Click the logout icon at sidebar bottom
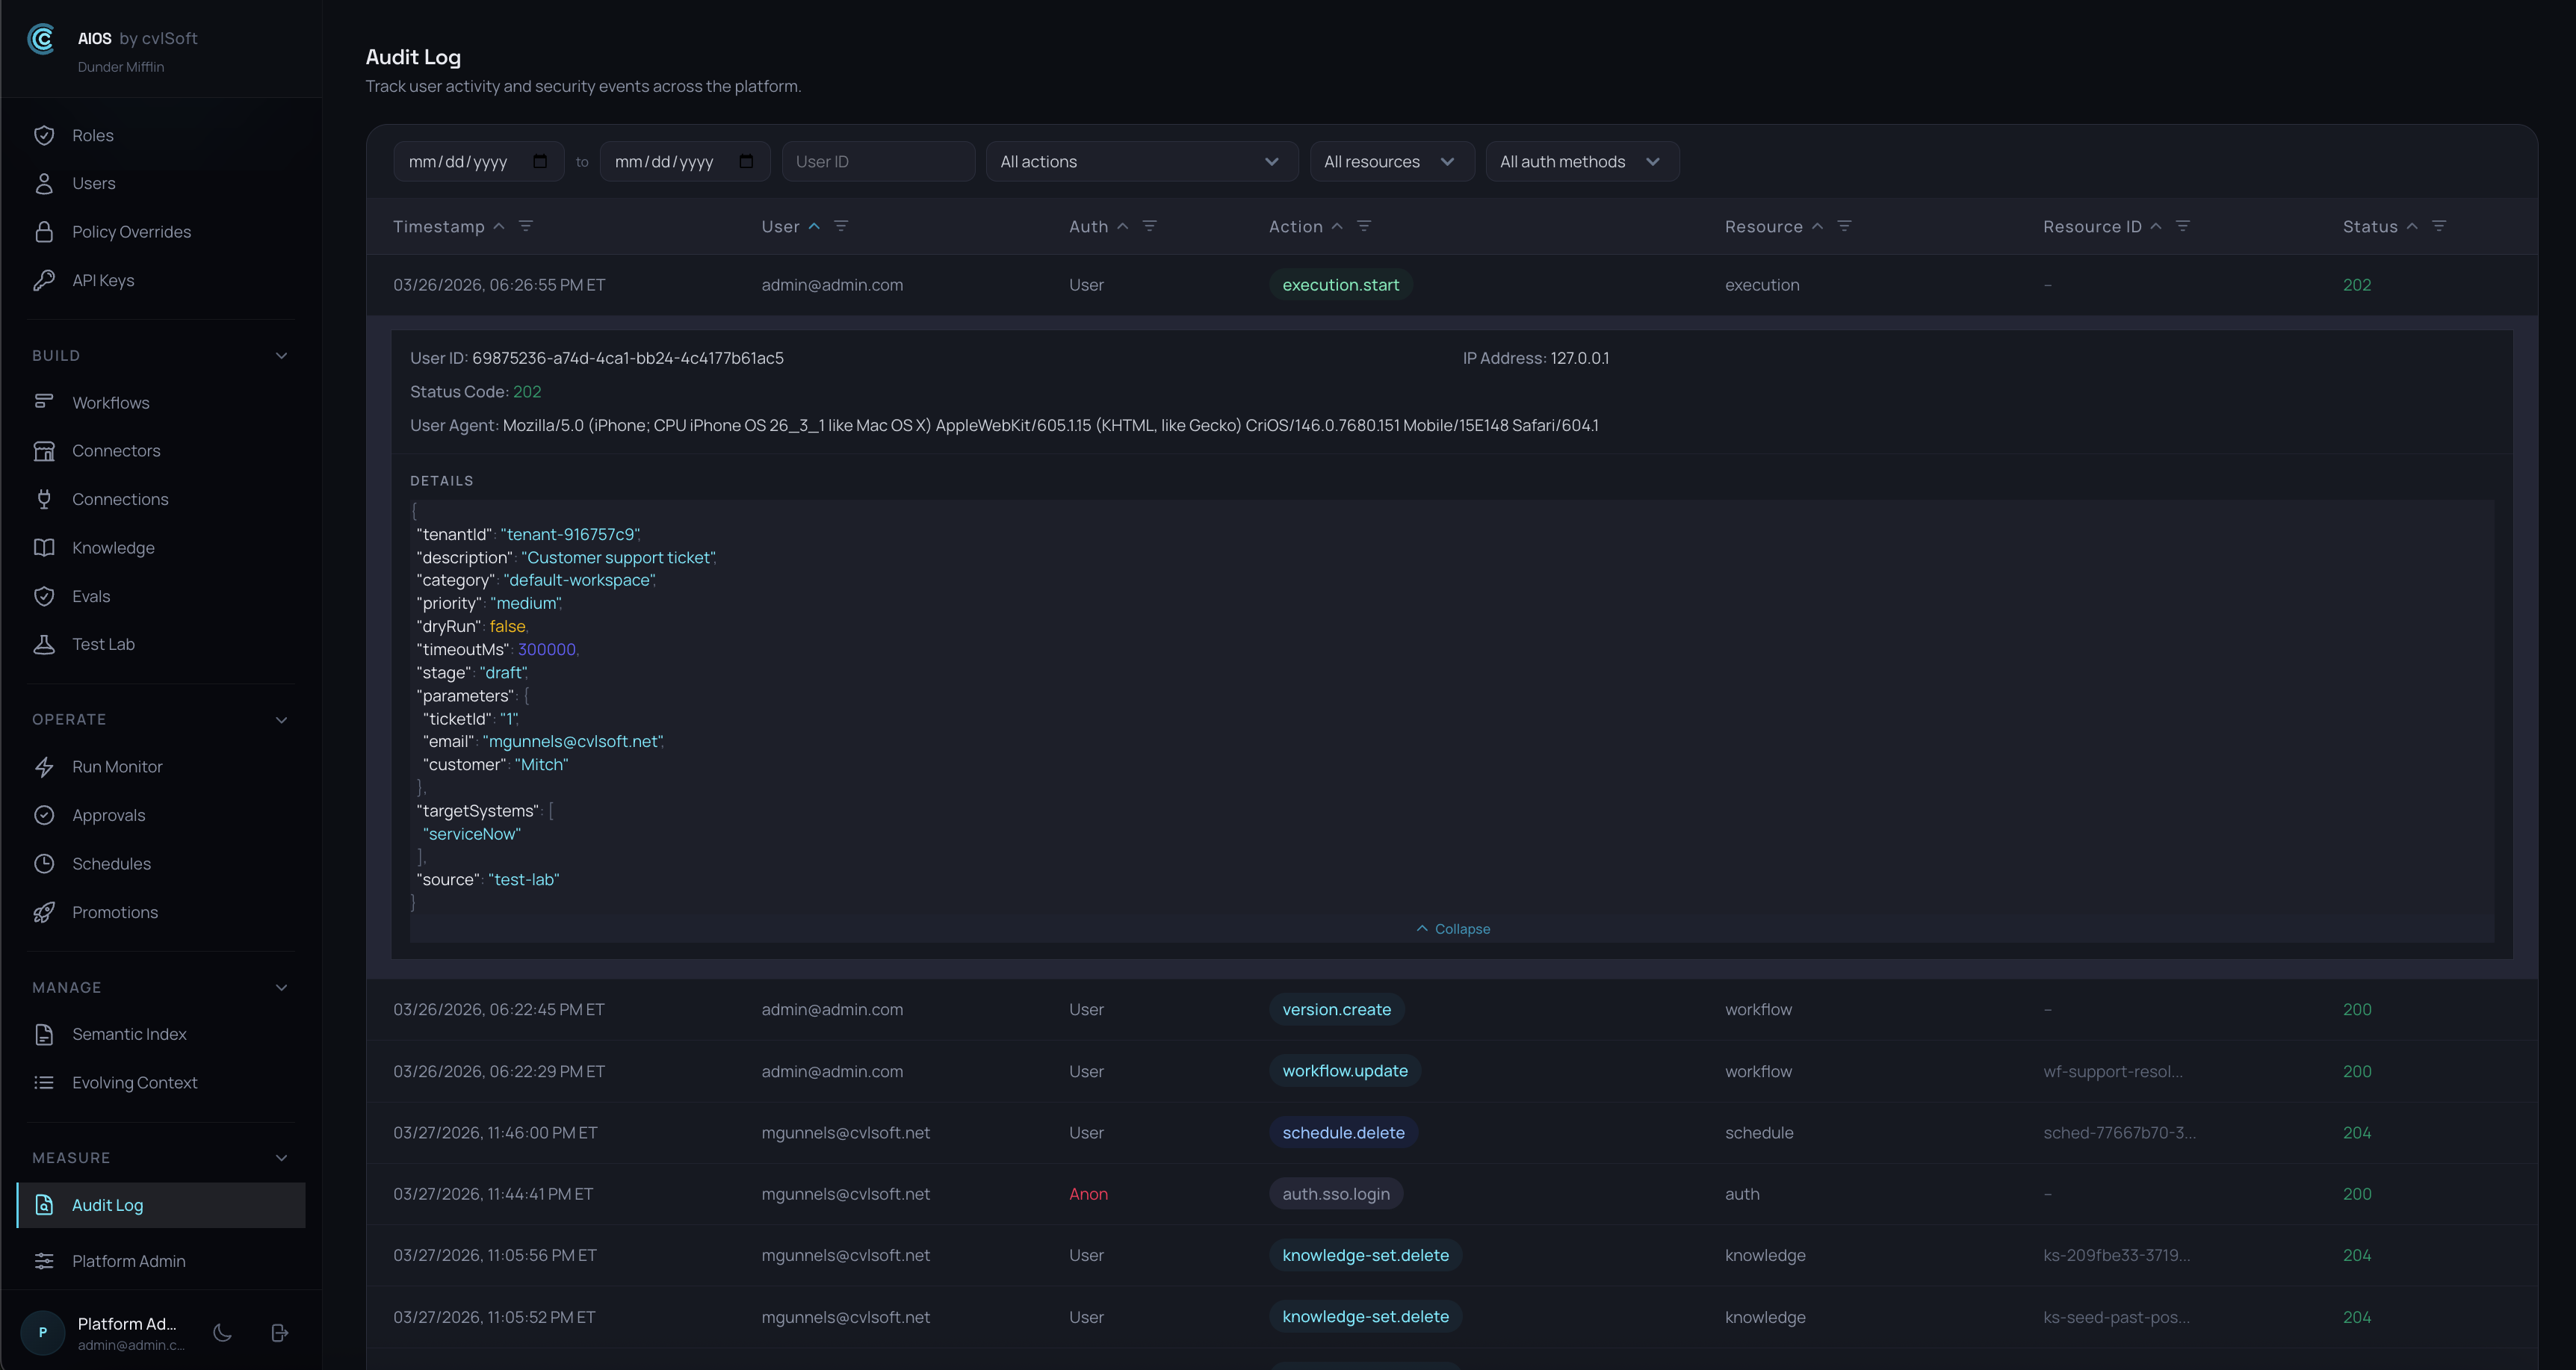Viewport: 2576px width, 1370px height. point(280,1332)
